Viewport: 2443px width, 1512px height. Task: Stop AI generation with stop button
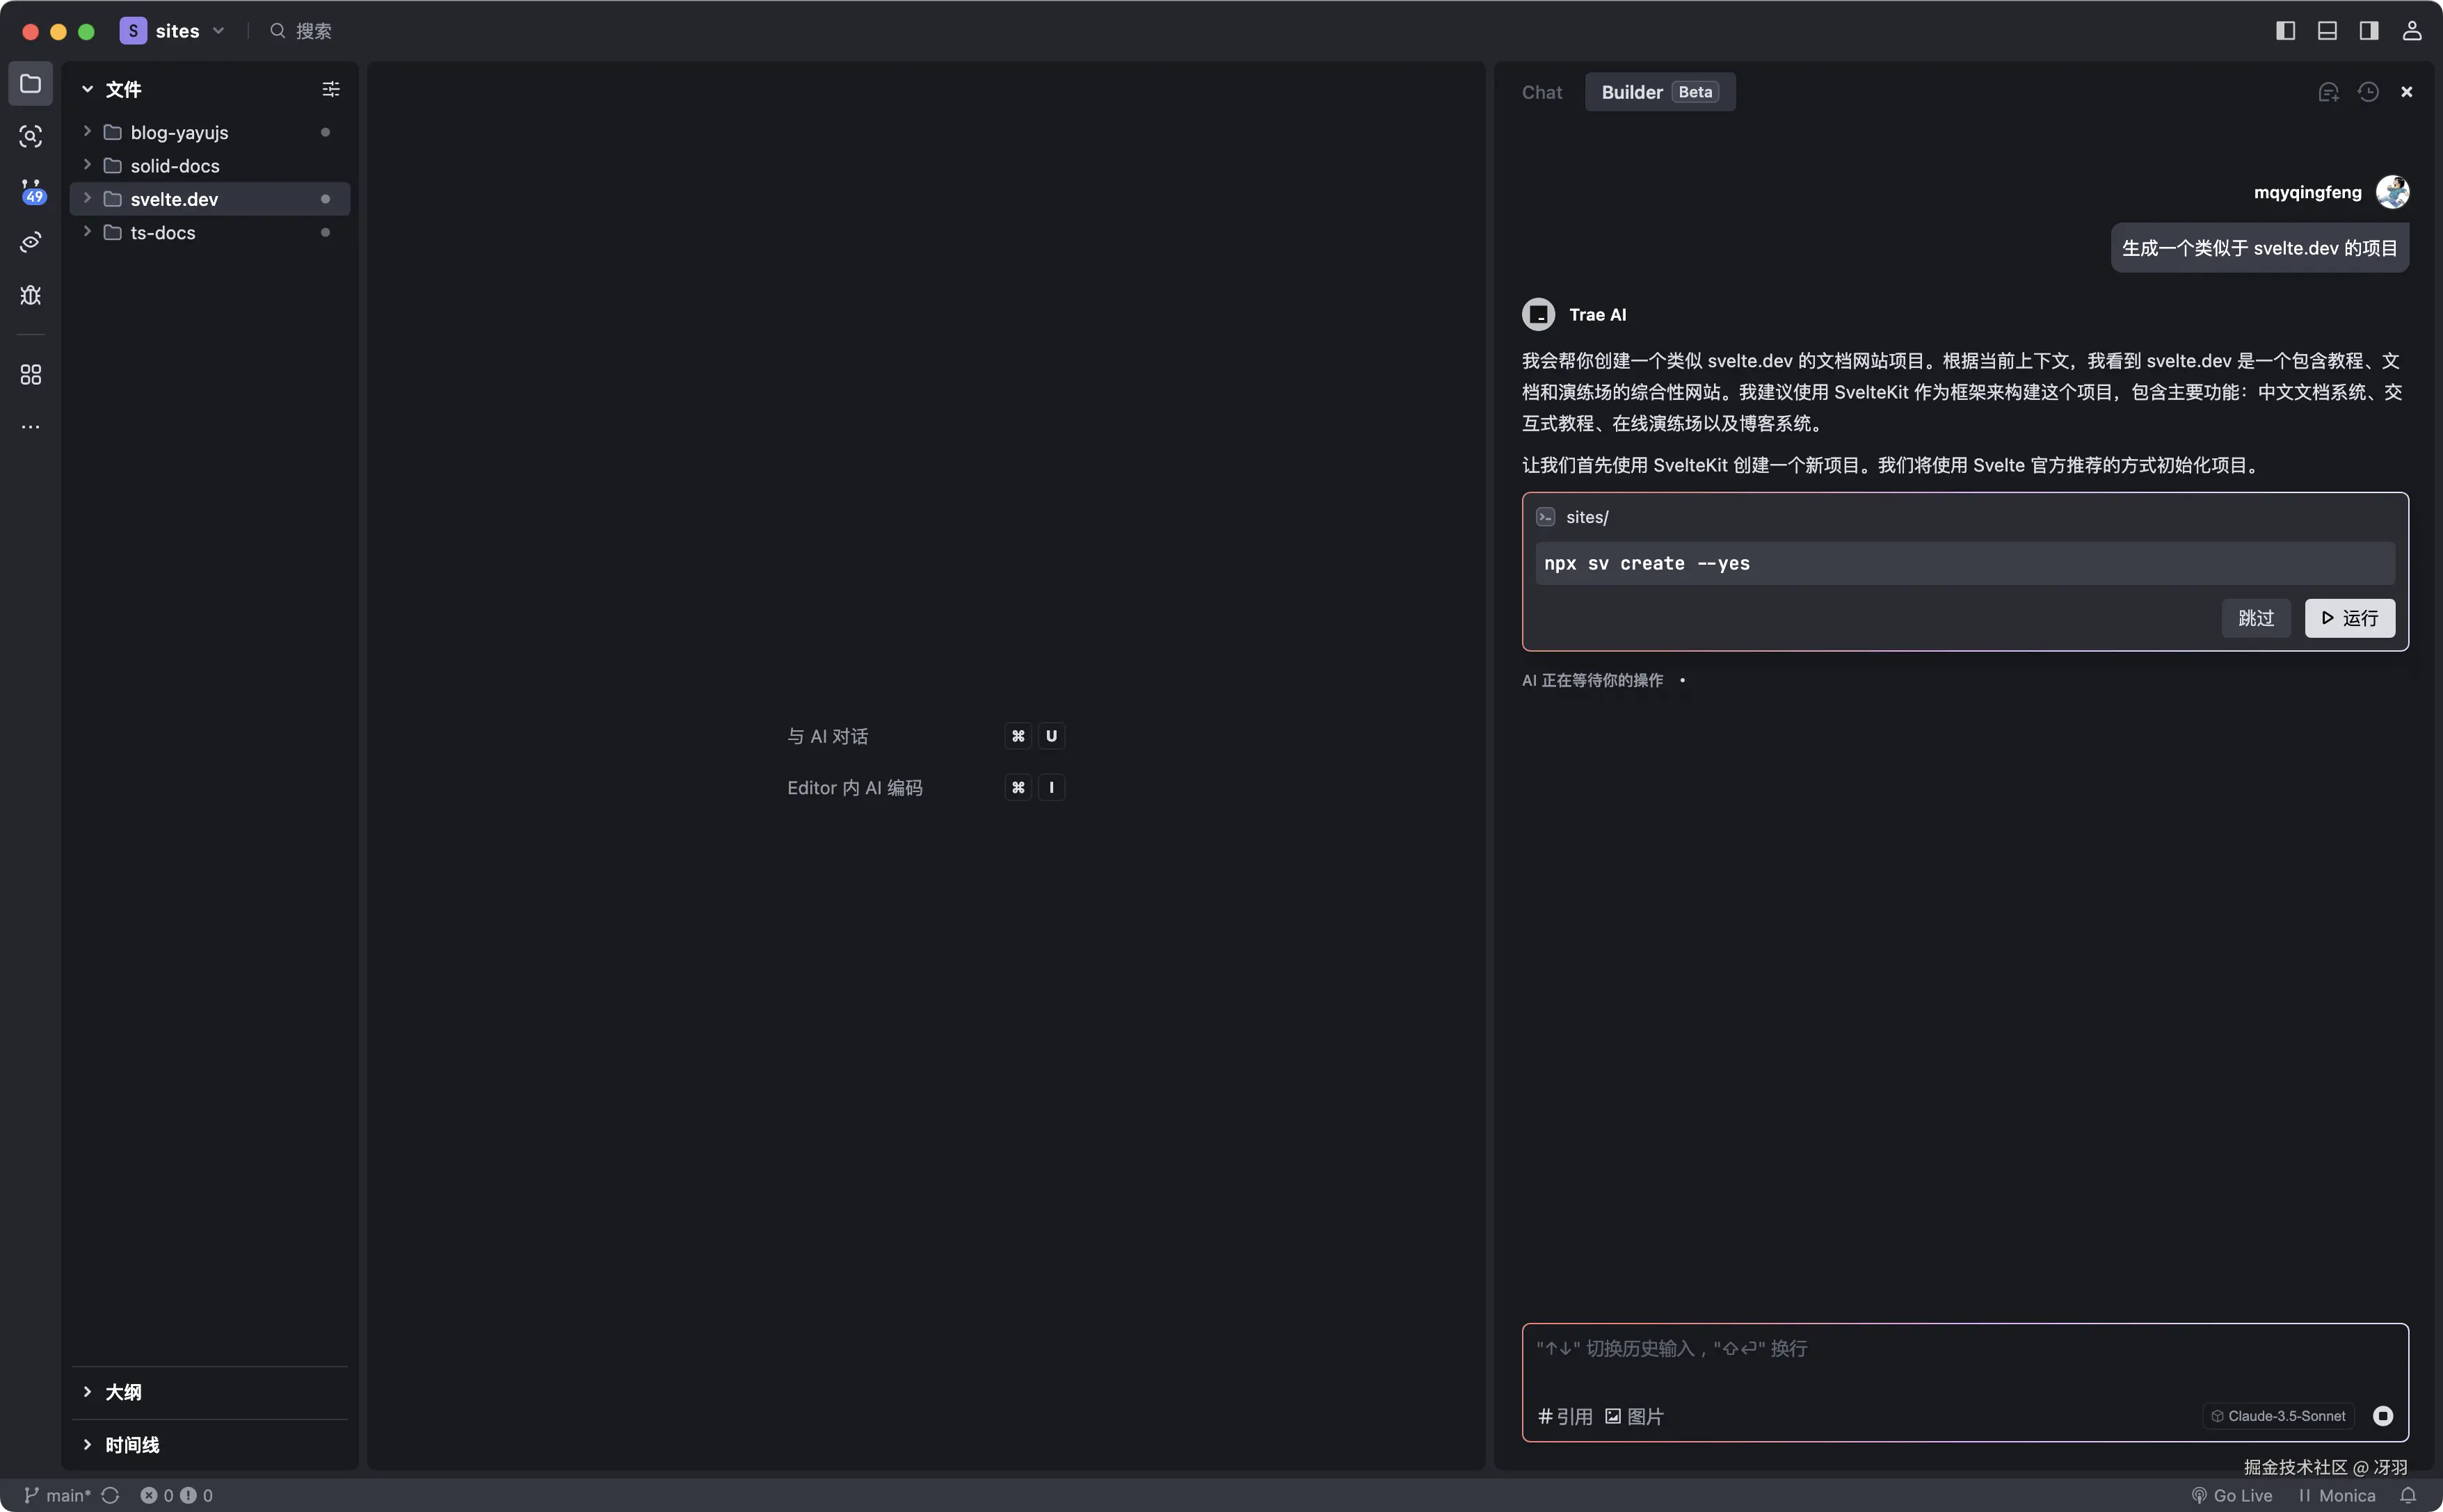click(x=2383, y=1416)
